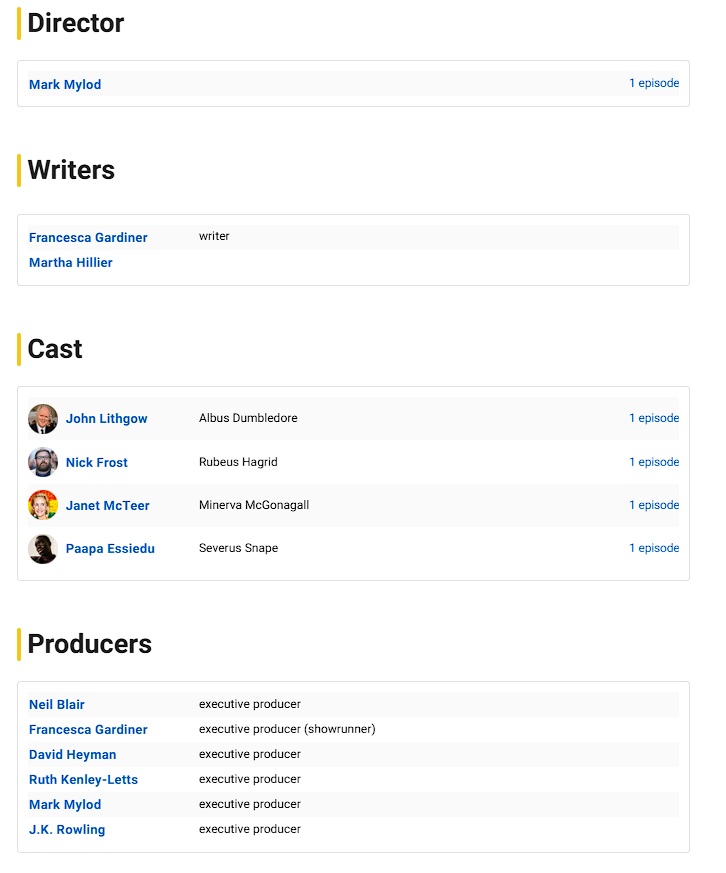Select Paapa Essiedu's avatar image
The image size is (726, 873).
[43, 548]
